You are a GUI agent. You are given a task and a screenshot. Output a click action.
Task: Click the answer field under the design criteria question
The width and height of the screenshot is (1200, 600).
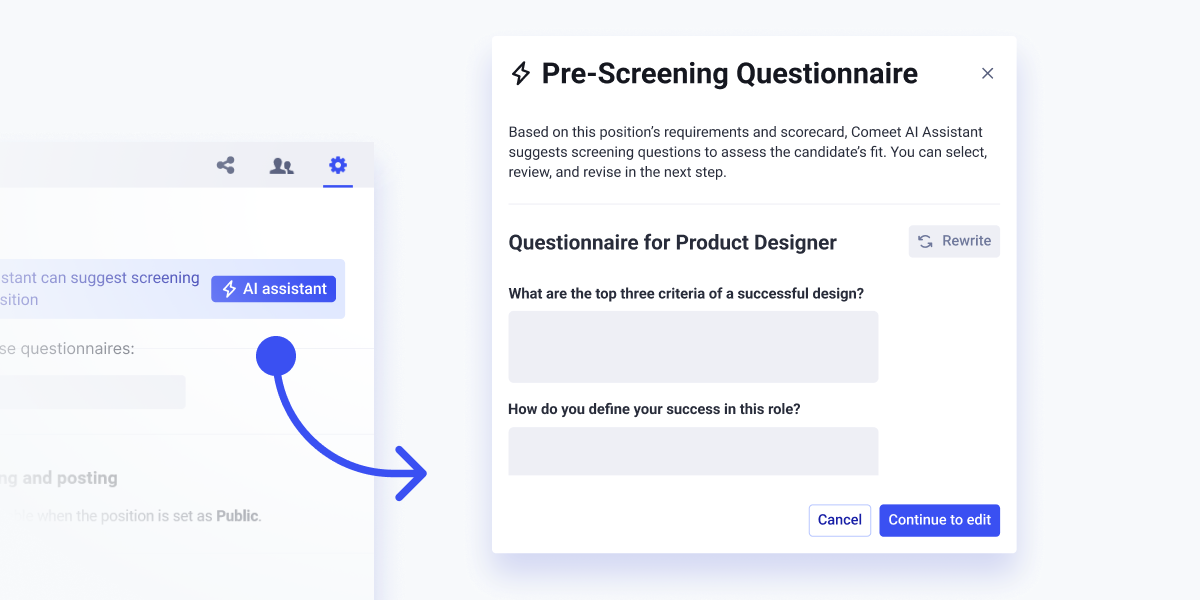(693, 346)
